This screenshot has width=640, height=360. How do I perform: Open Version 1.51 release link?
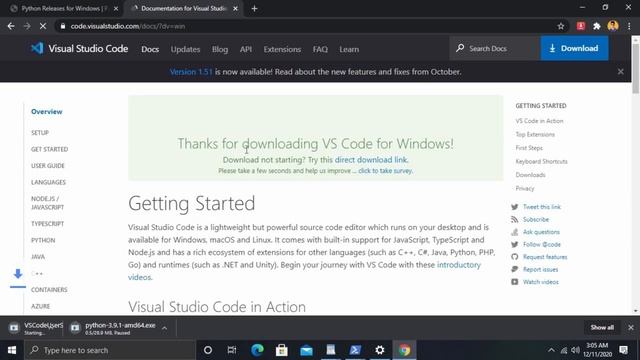pyautogui.click(x=191, y=71)
